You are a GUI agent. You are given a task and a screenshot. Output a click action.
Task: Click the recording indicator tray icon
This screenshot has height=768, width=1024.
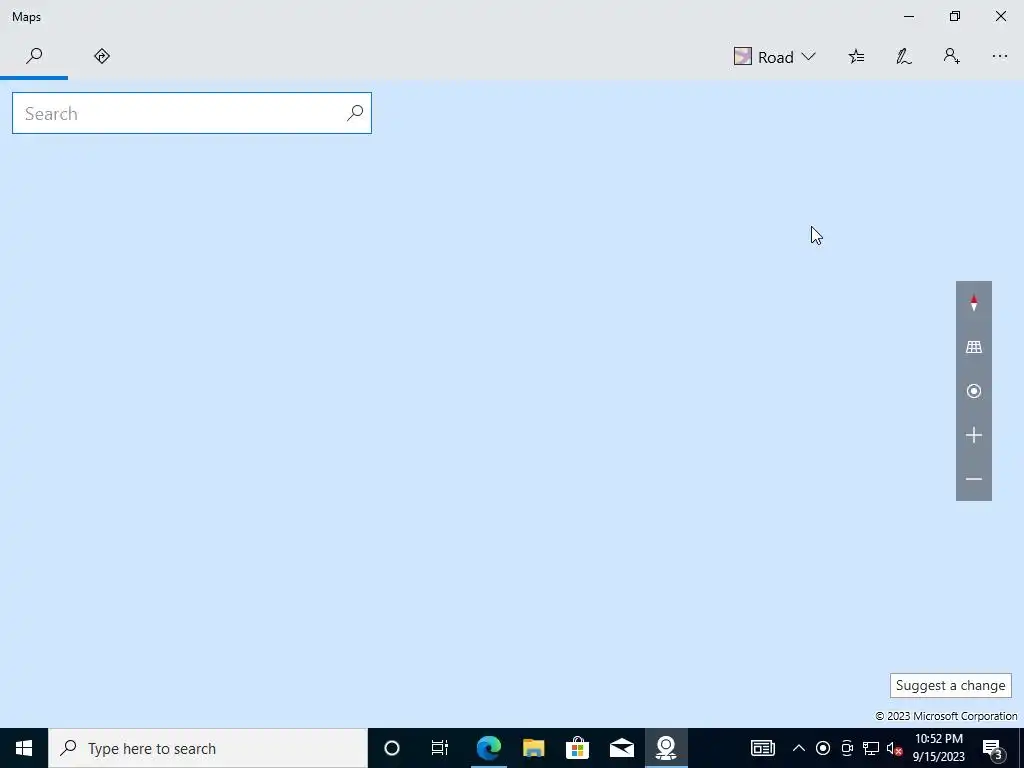tap(823, 748)
